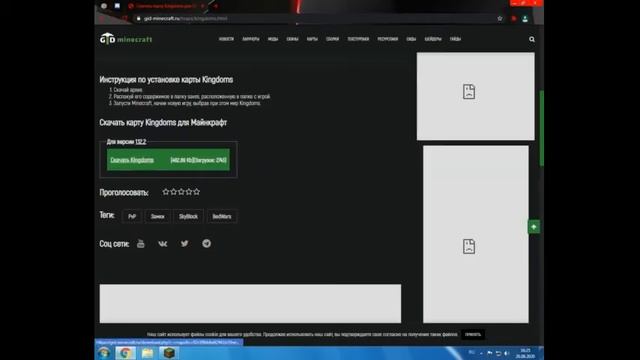The width and height of the screenshot is (640, 360).
Task: Select the BedWars tag
Action: tap(222, 216)
